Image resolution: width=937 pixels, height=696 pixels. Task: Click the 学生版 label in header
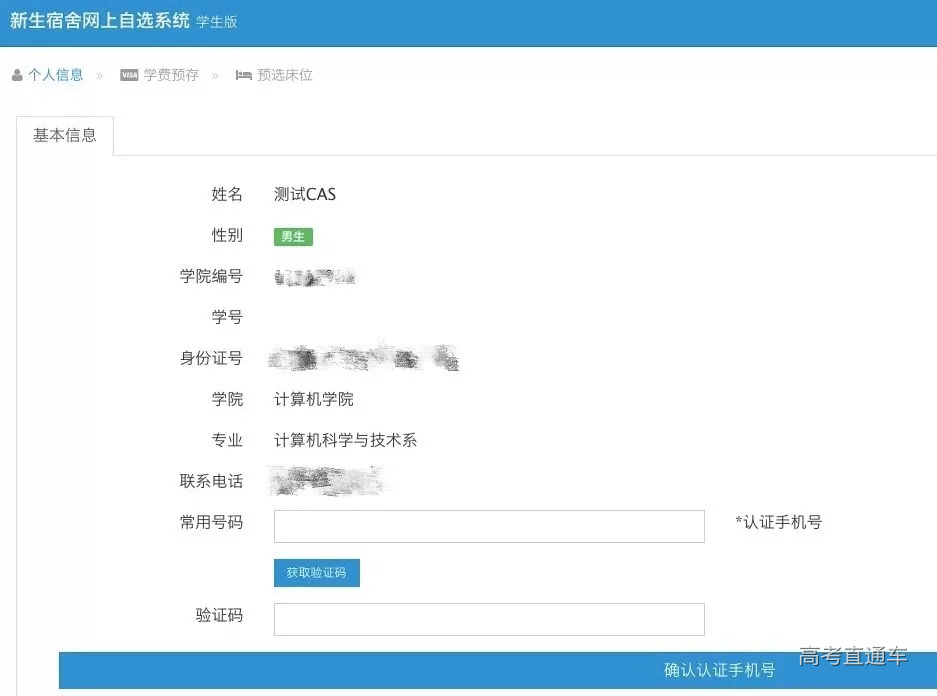[217, 22]
